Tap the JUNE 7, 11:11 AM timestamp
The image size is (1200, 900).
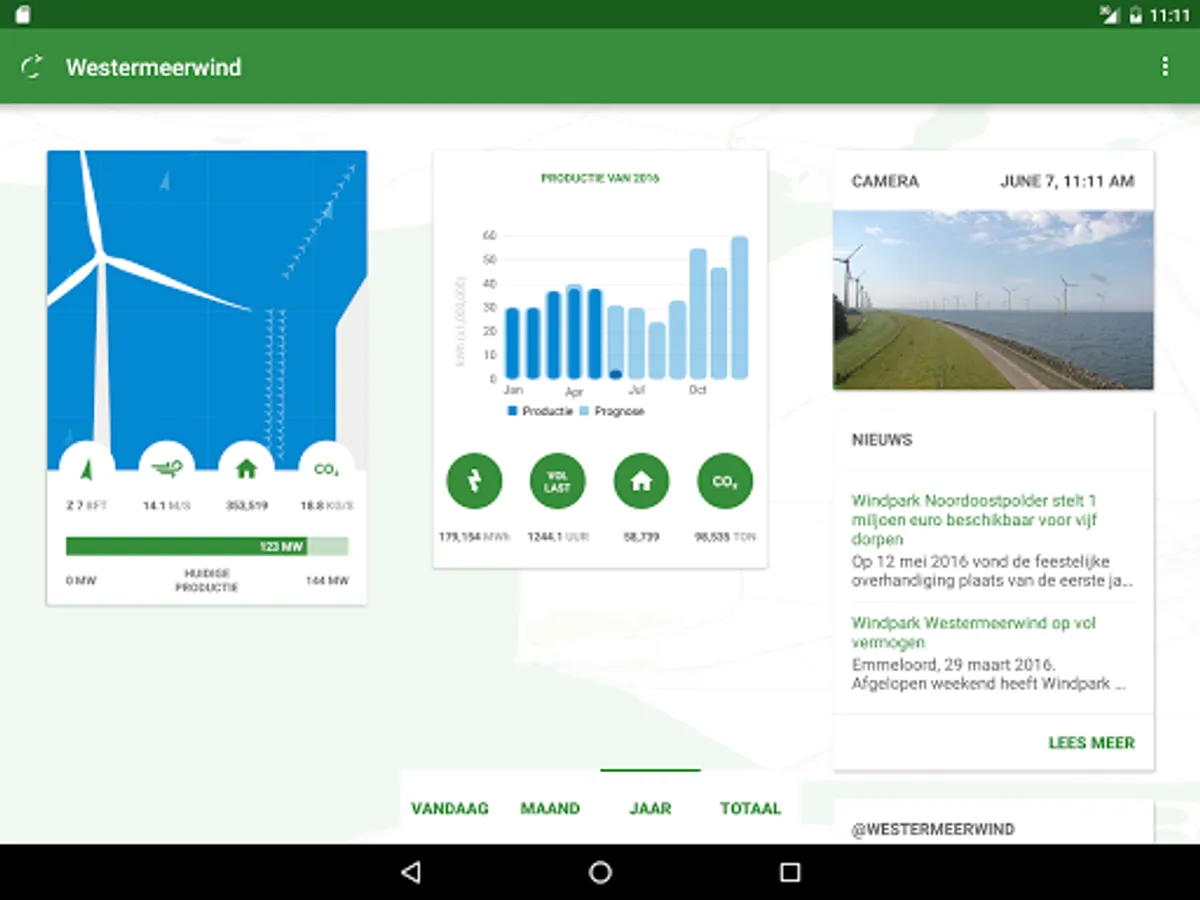pos(1067,181)
